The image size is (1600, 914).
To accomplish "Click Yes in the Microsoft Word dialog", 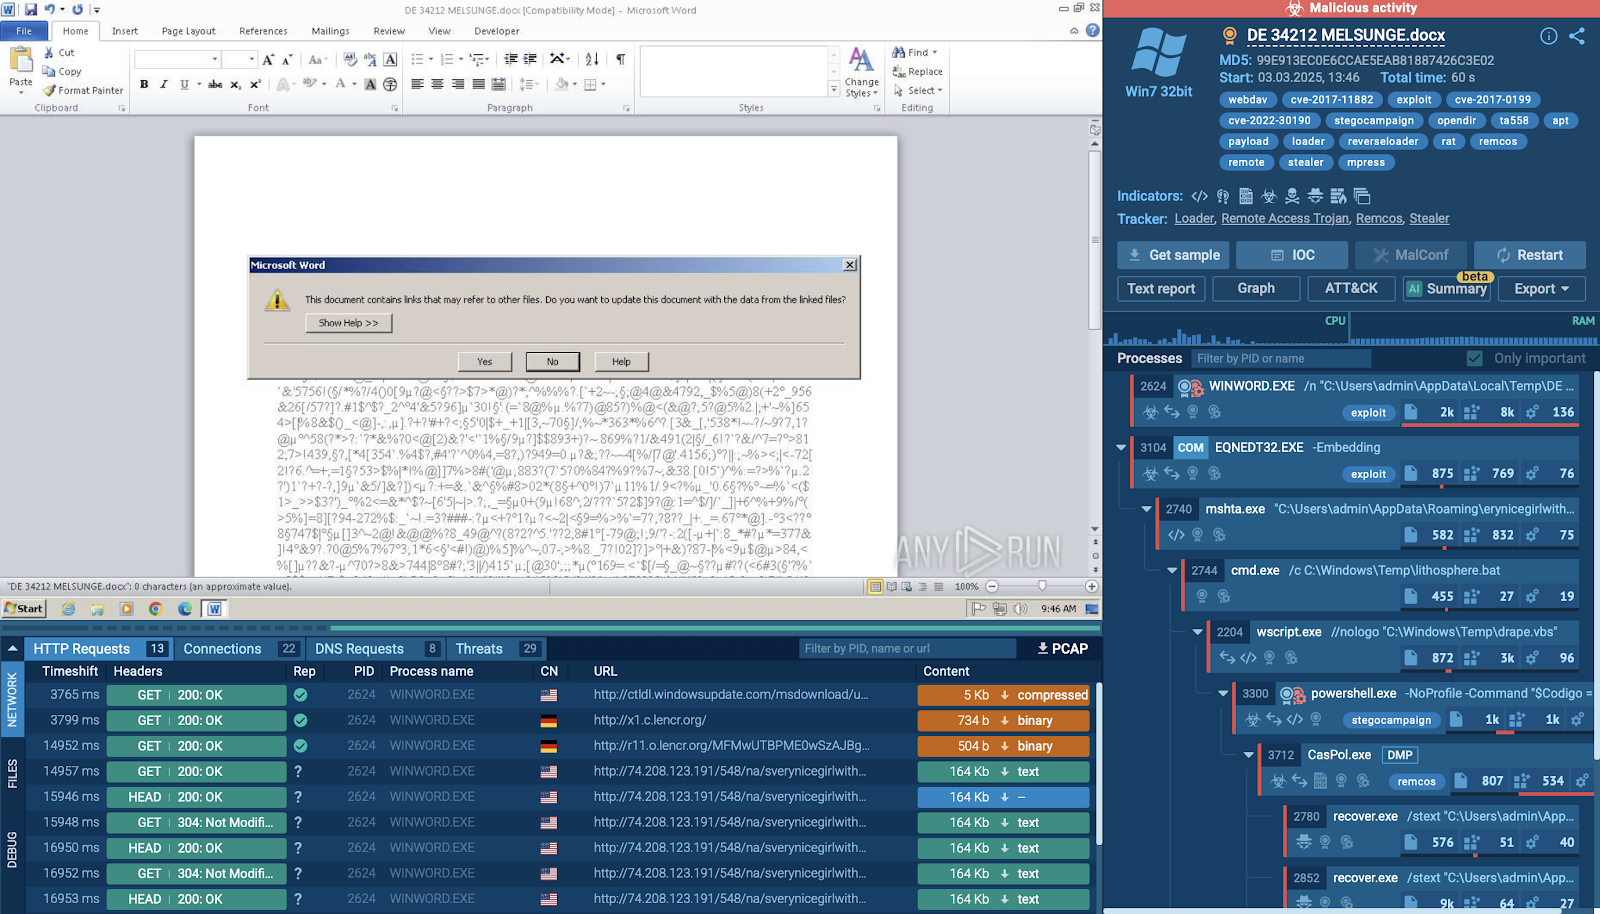I will [x=485, y=362].
